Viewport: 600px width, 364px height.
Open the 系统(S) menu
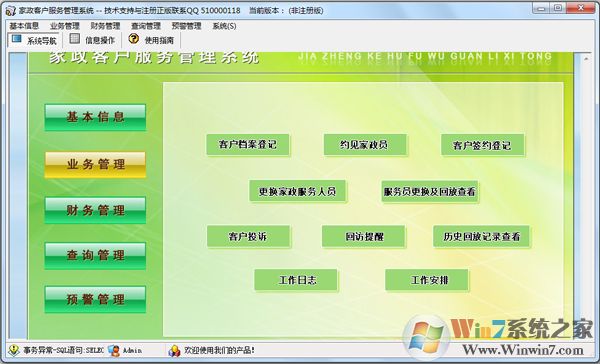(224, 26)
